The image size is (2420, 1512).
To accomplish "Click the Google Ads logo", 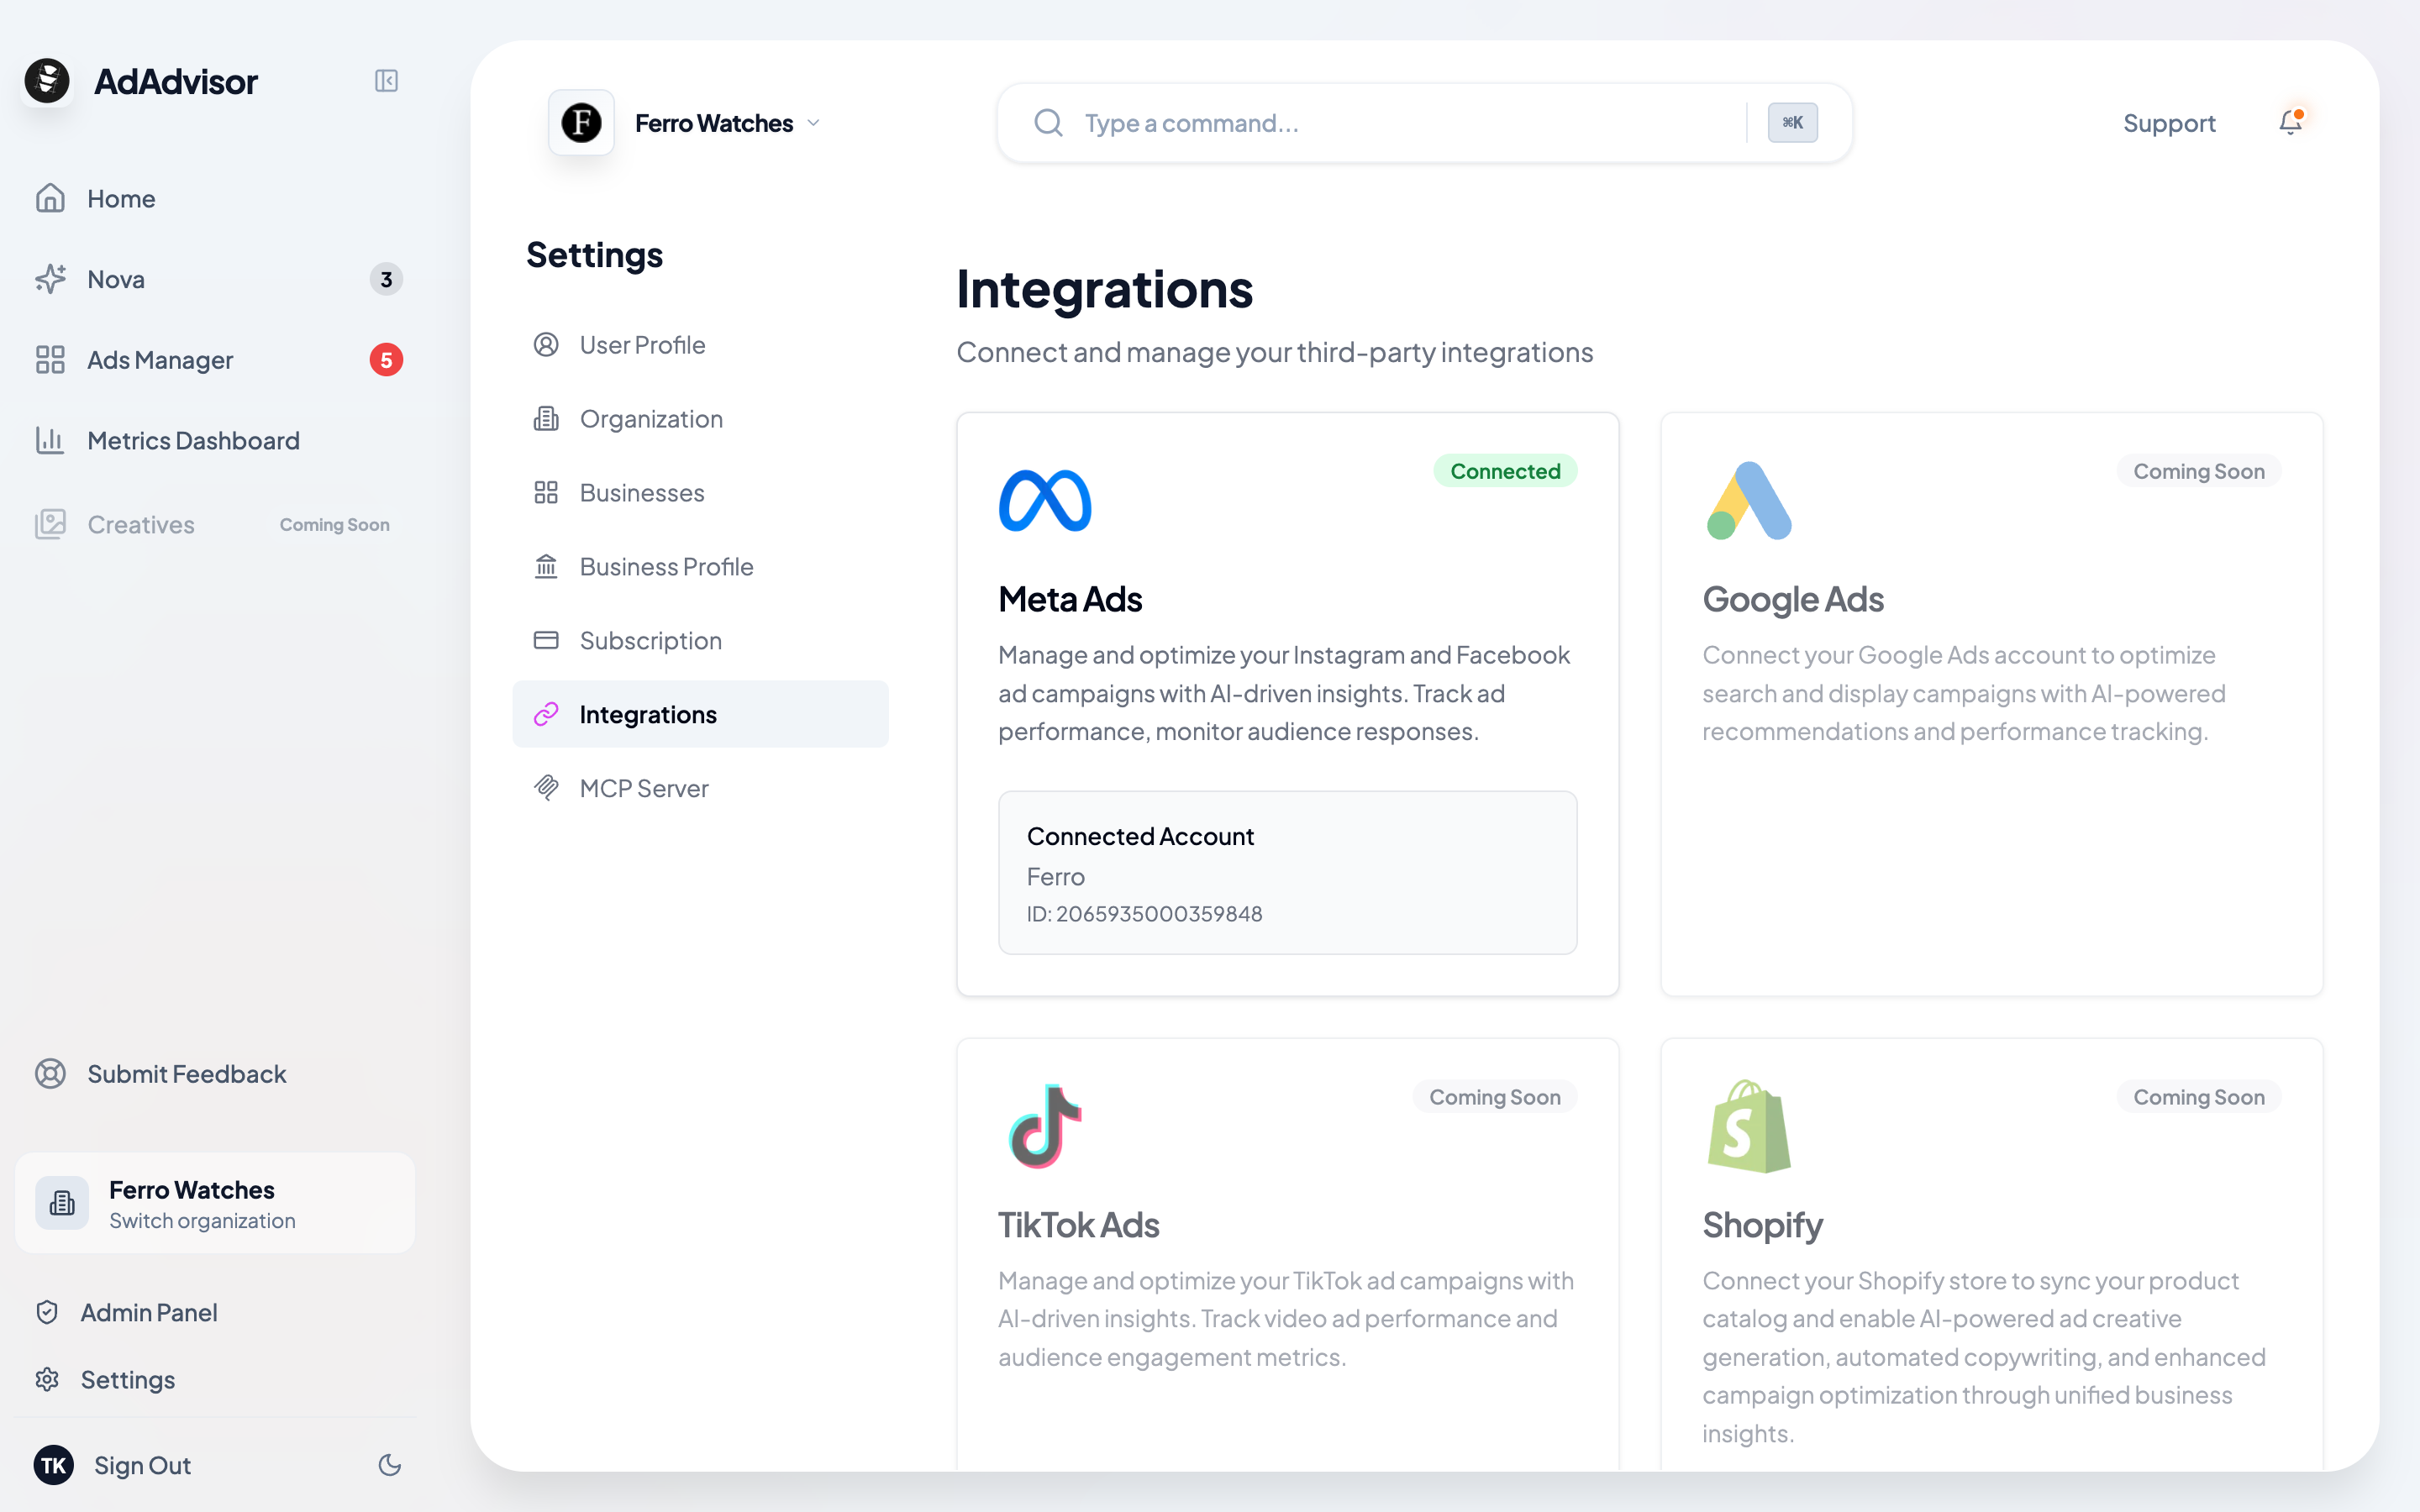I will [x=1748, y=500].
